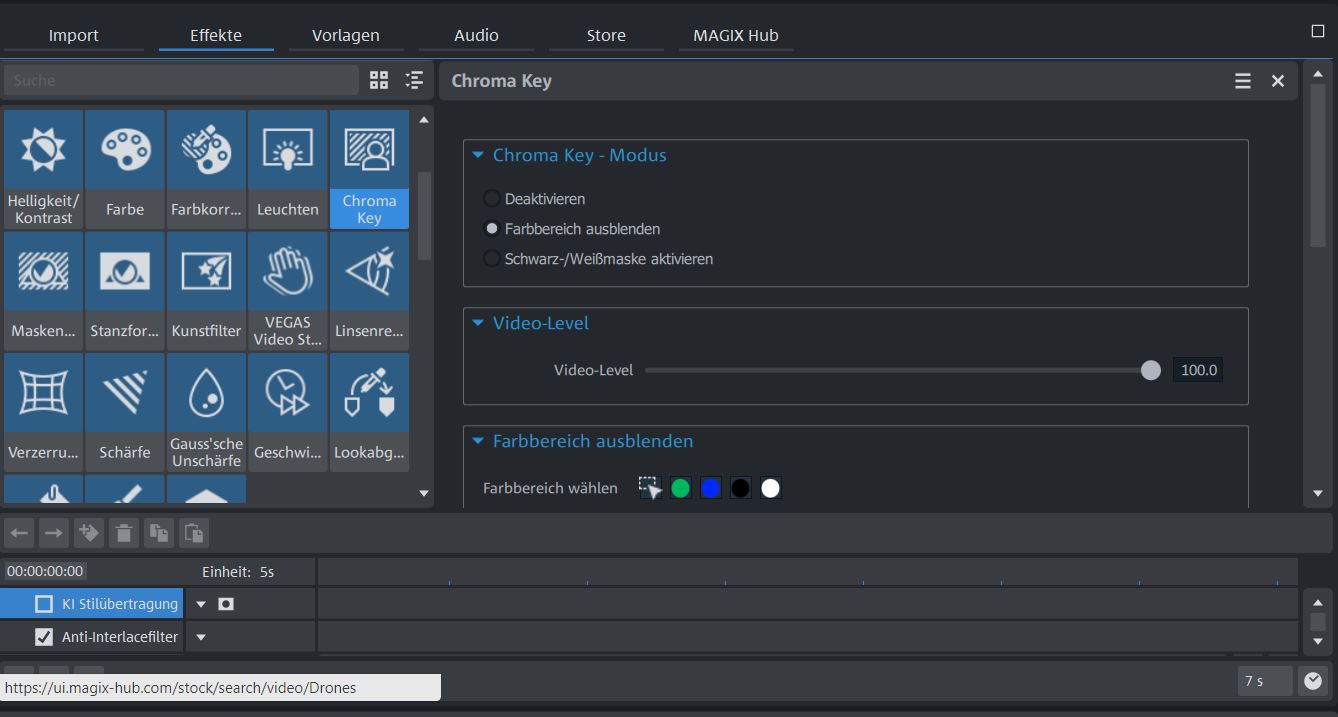
Task: Switch to the Vorlagen tab
Action: point(346,35)
